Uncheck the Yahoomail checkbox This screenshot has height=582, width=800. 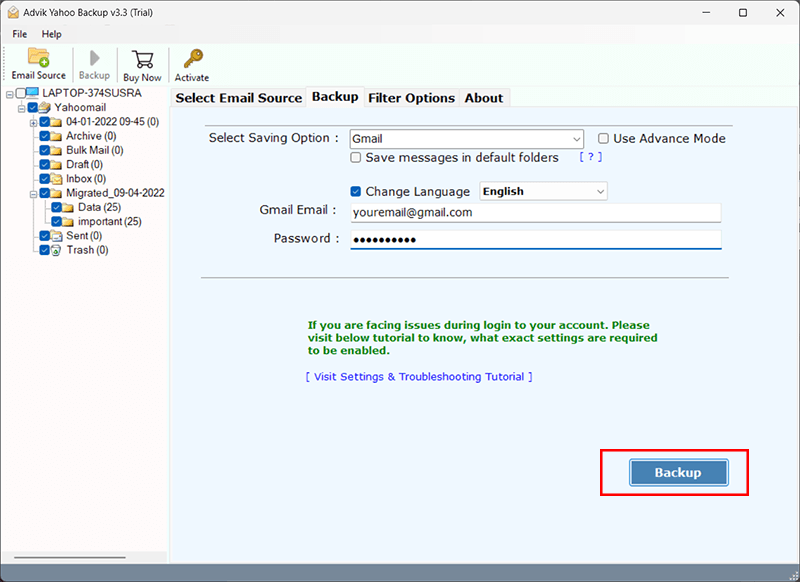(x=33, y=108)
